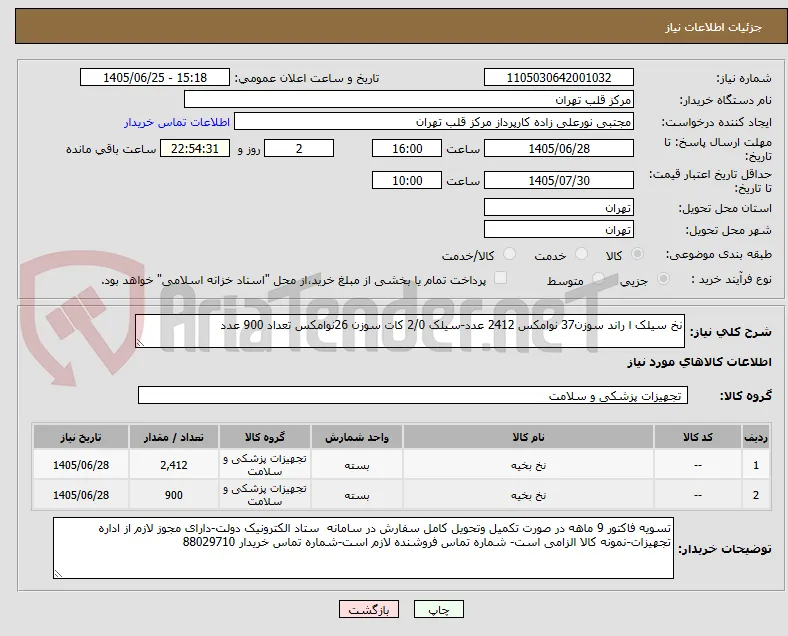Toggle the اسناد خزانه اسلامی payment checkbox
788x636 pixels.
click(501, 278)
